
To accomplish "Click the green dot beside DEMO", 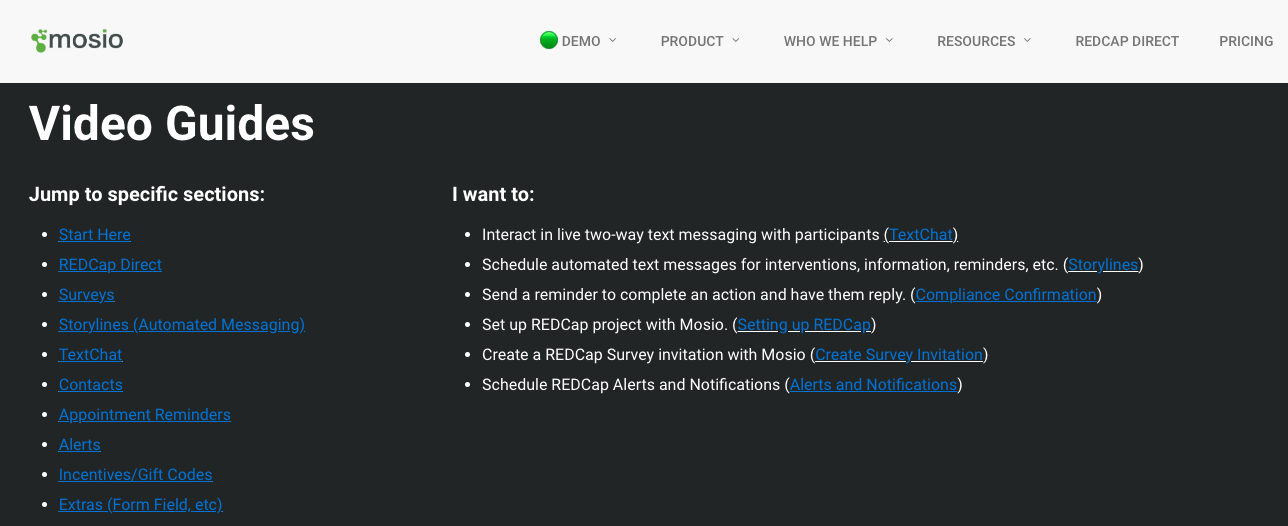I will (x=548, y=40).
